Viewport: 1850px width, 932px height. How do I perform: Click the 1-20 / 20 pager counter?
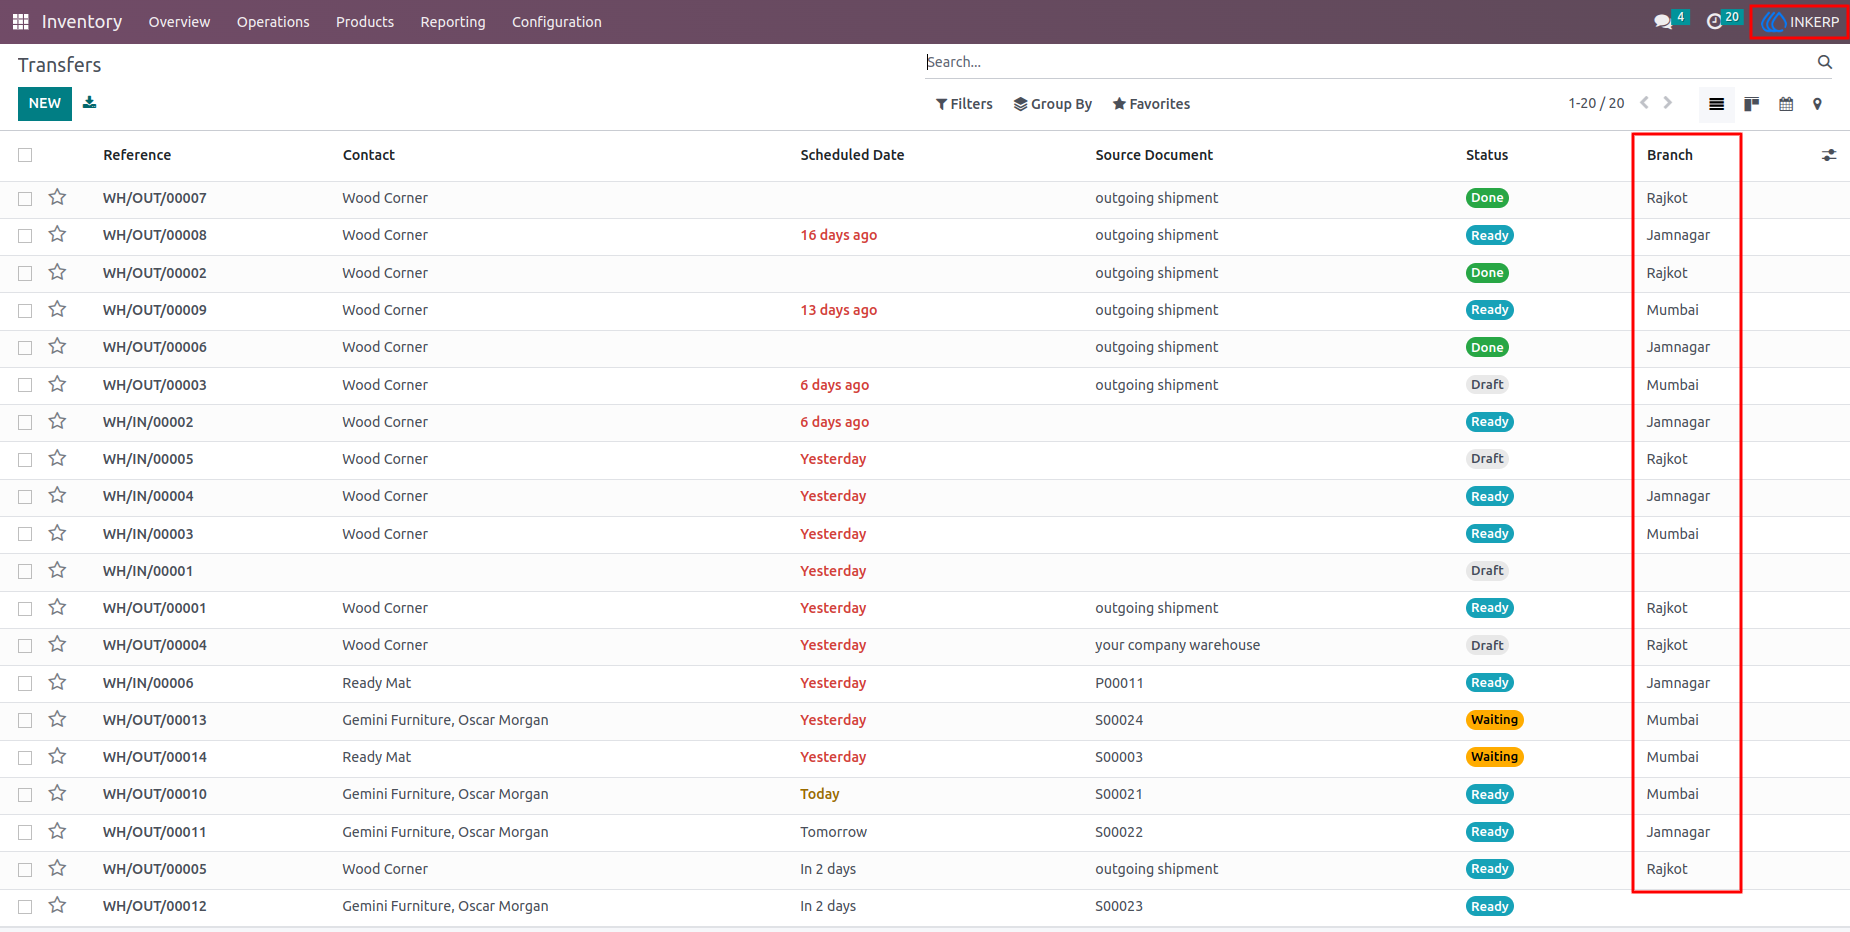[x=1596, y=103]
